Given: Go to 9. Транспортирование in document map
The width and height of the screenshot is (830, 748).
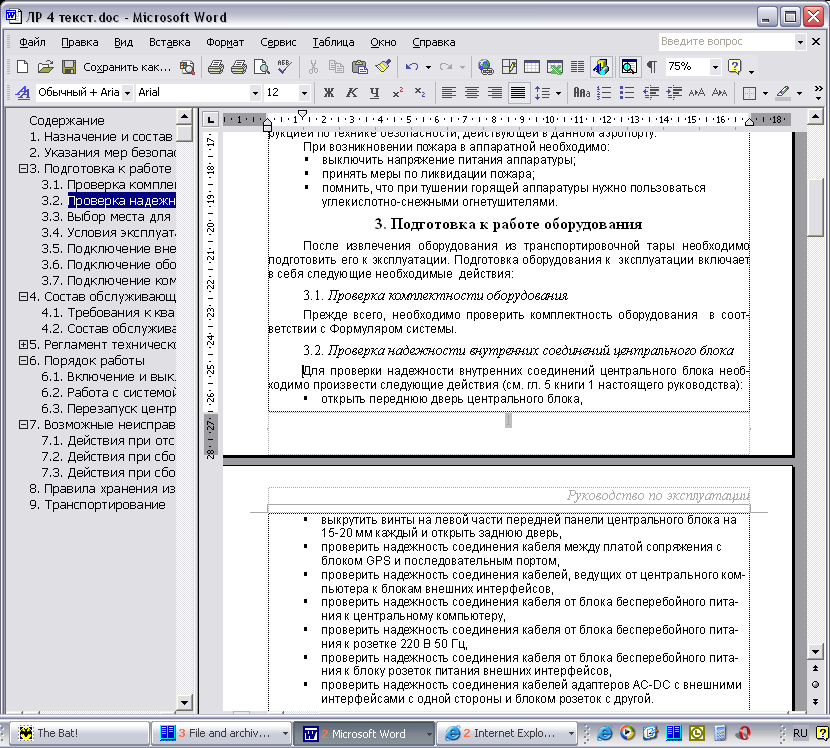Looking at the screenshot, I should tap(97, 505).
